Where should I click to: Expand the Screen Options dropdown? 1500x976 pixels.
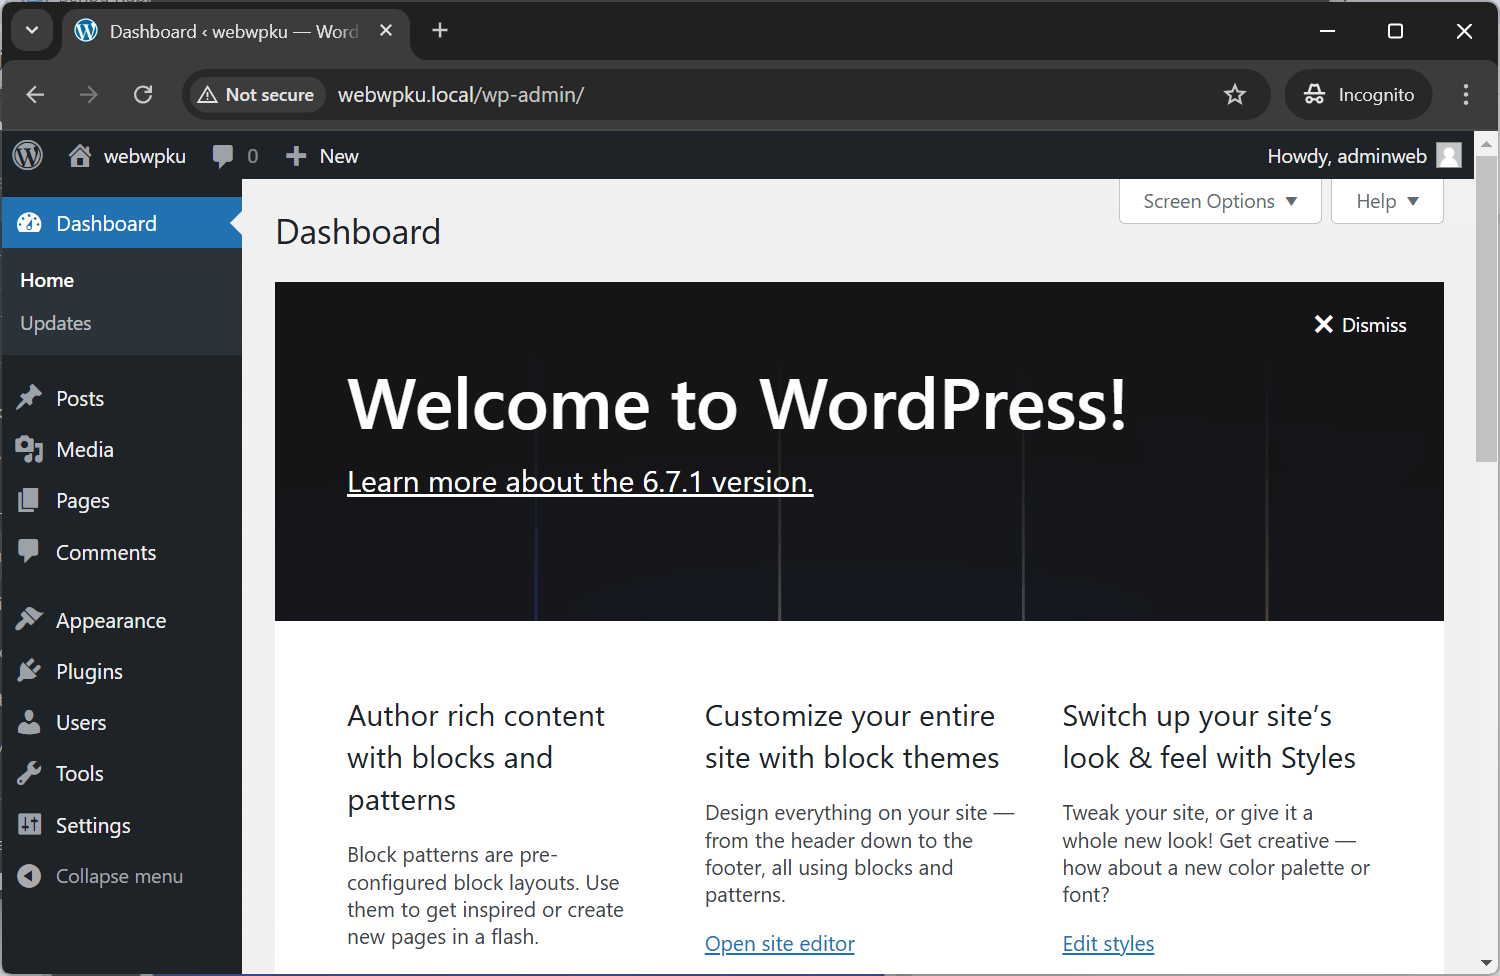(1220, 201)
